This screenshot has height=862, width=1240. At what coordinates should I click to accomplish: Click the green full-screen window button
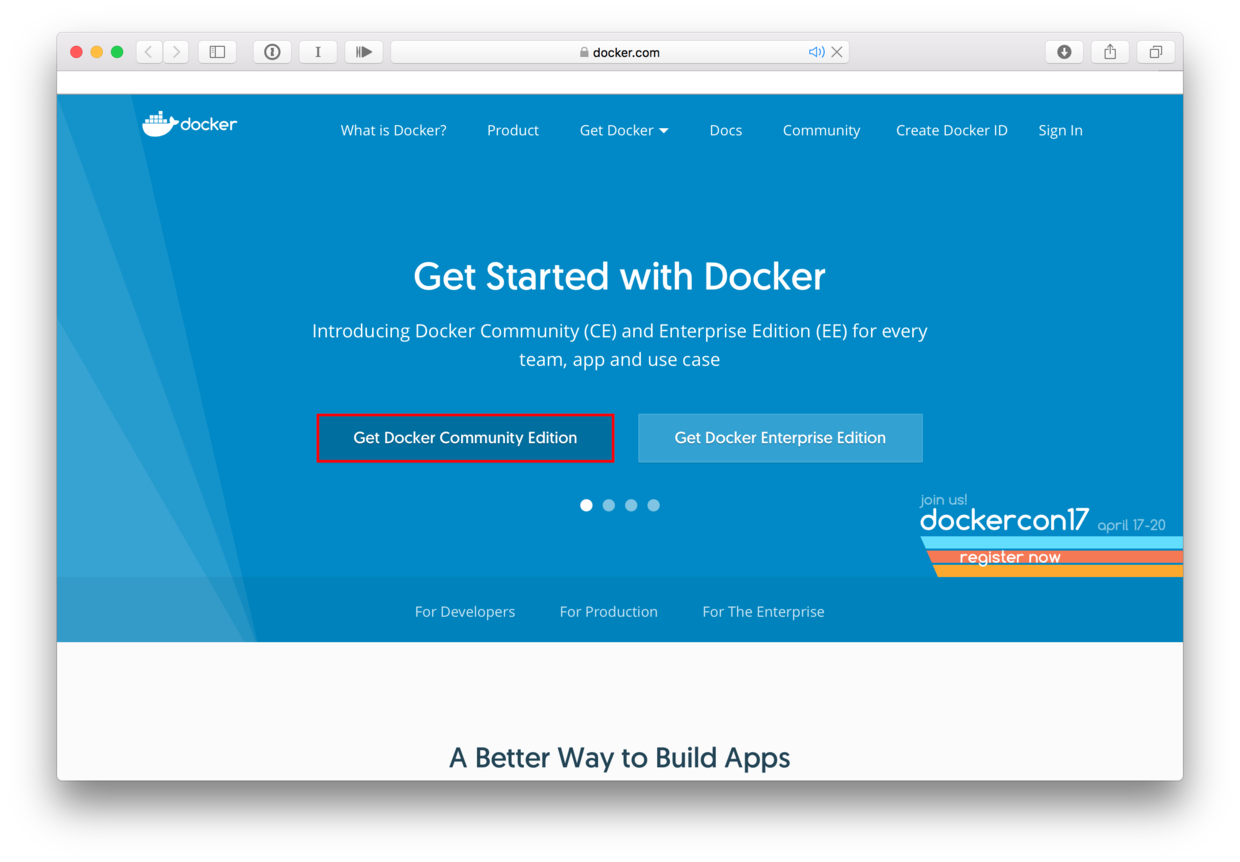click(117, 52)
